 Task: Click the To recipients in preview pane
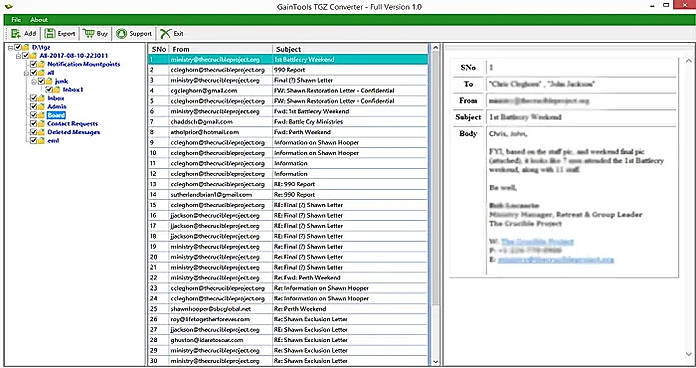point(541,84)
